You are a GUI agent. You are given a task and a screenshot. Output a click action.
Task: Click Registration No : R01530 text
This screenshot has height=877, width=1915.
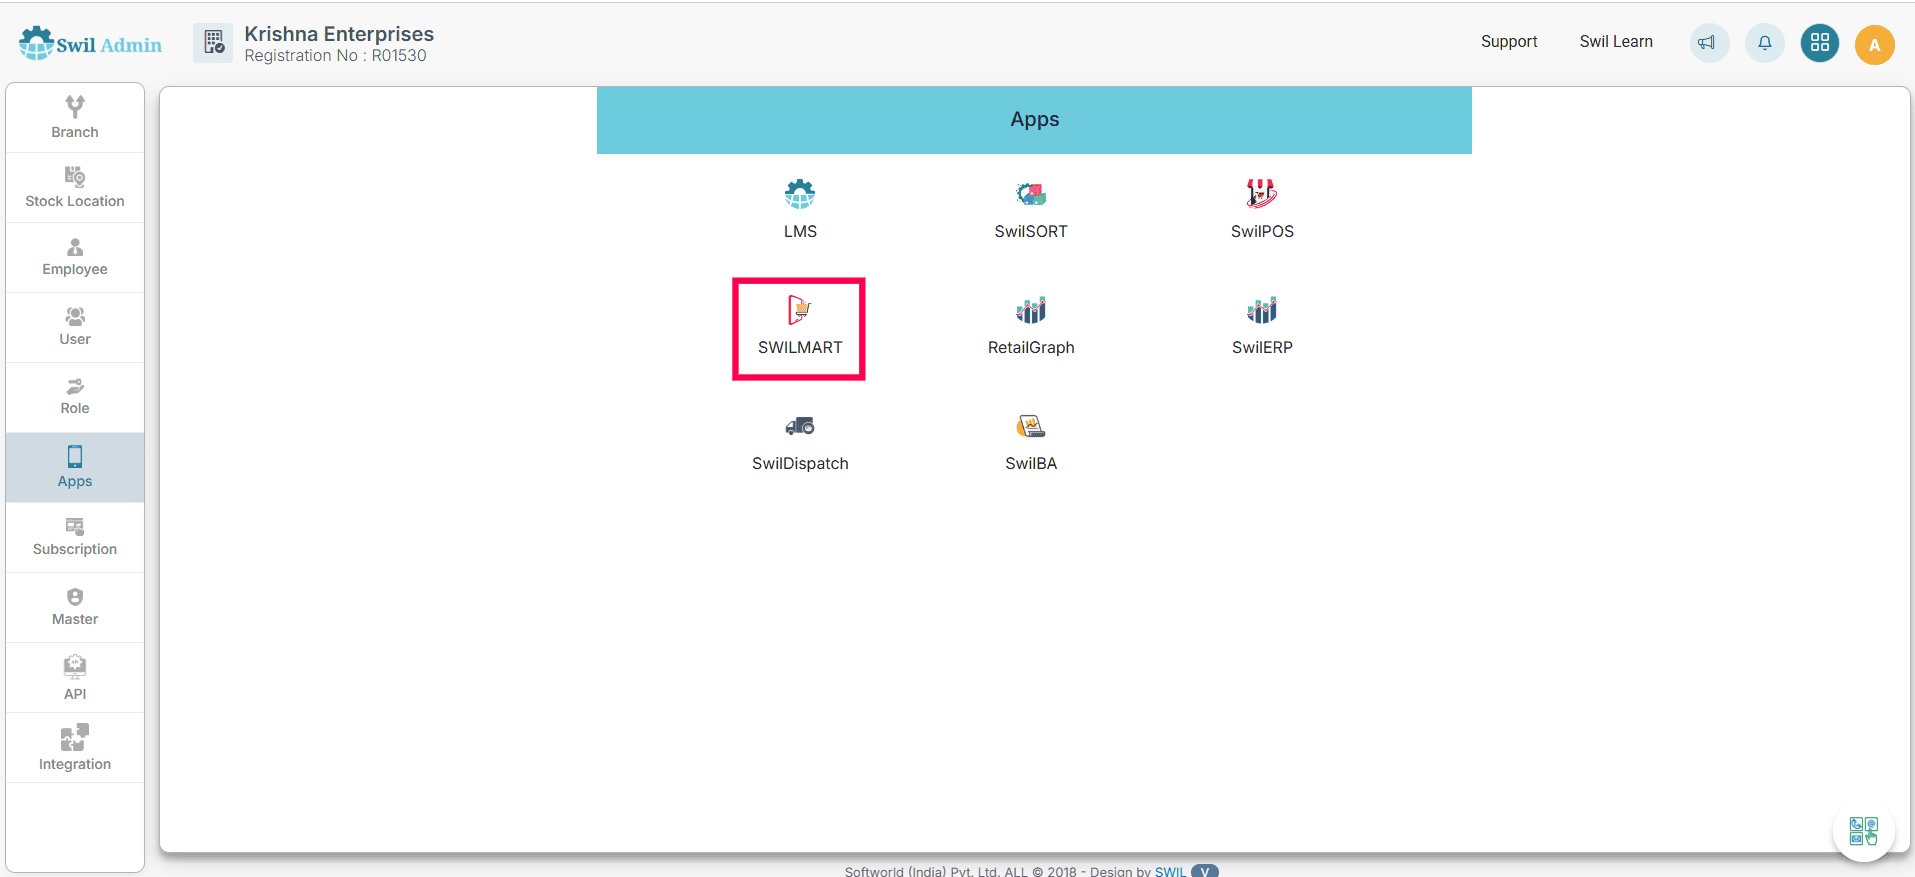tap(335, 56)
